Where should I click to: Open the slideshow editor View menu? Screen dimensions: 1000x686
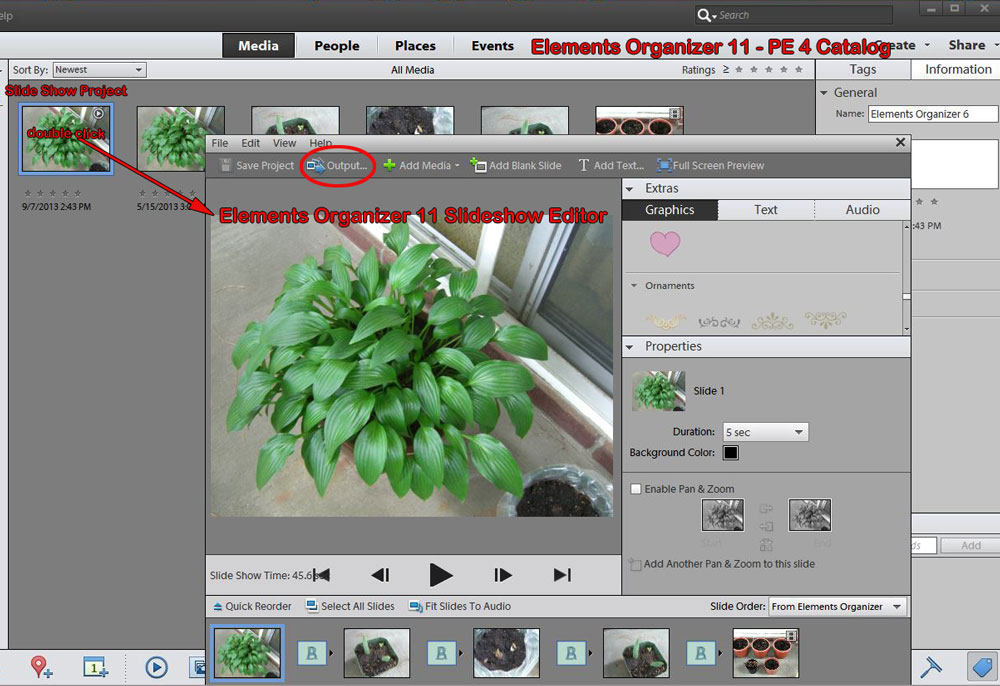[284, 143]
